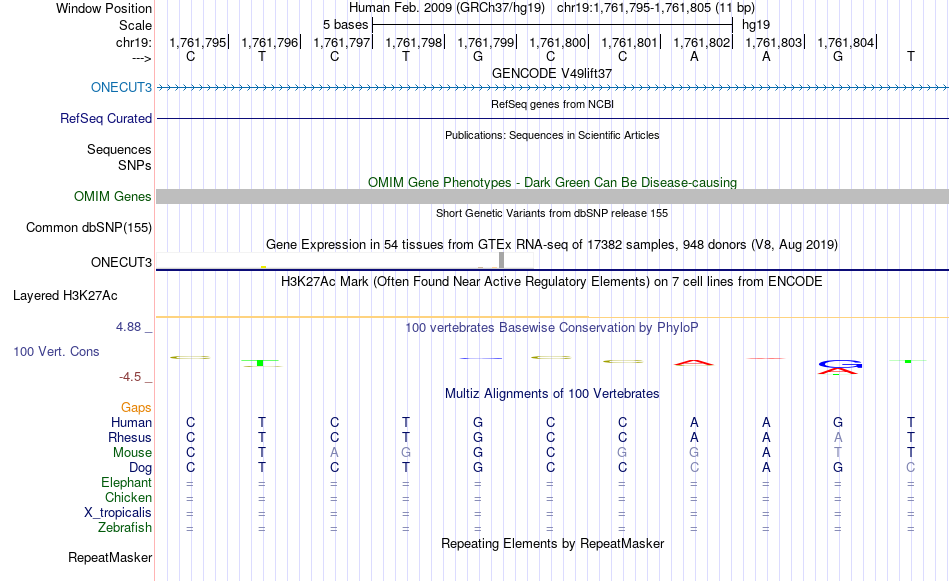Click the Chicken species label
This screenshot has height=581, width=950.
click(128, 497)
